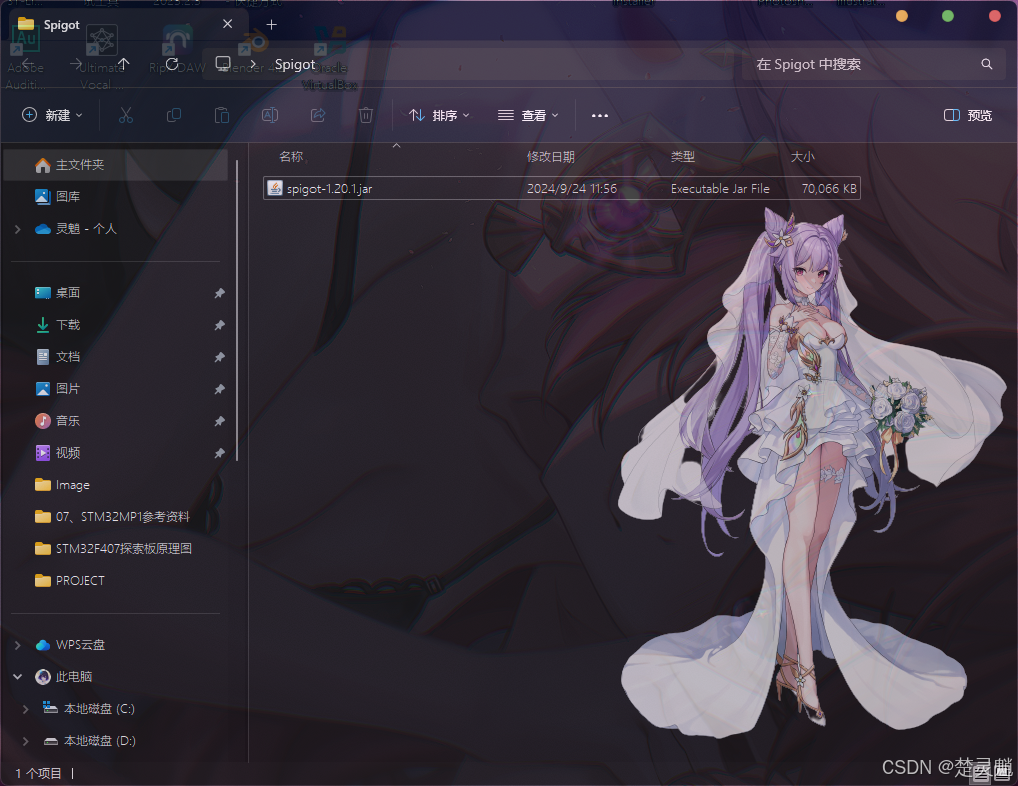Image resolution: width=1018 pixels, height=786 pixels.
Task: Sort by Name (名称) column header
Action: 291,156
